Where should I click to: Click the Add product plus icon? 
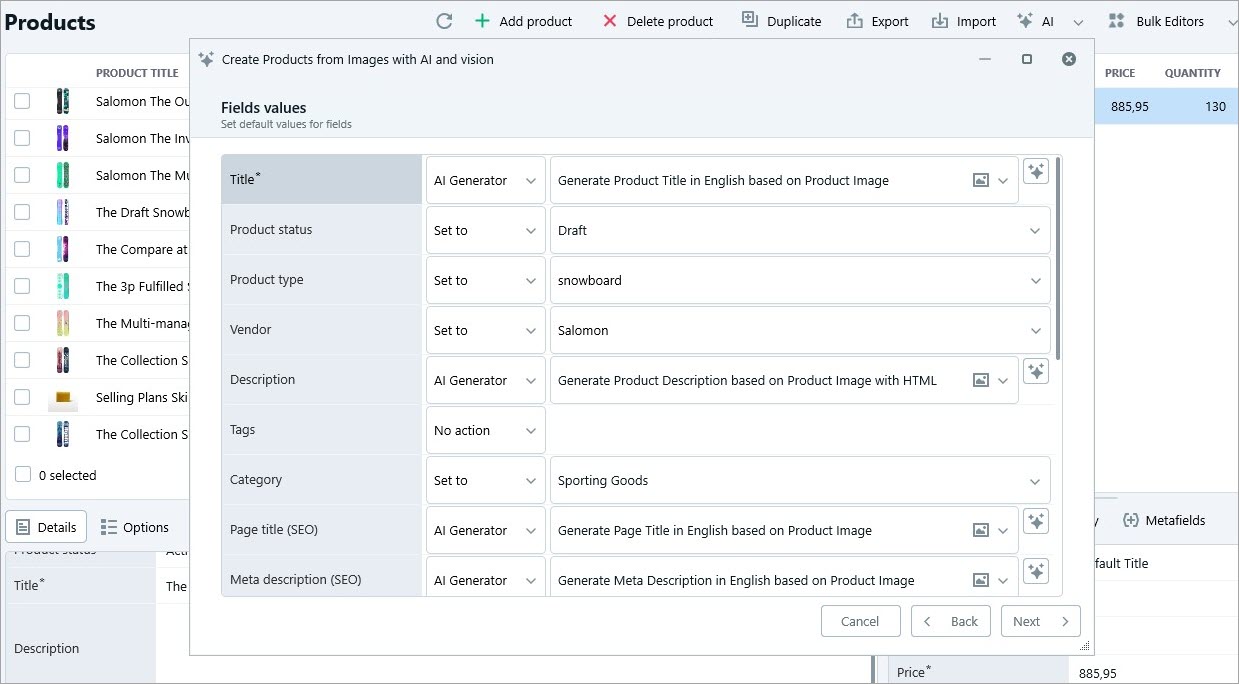[x=482, y=21]
